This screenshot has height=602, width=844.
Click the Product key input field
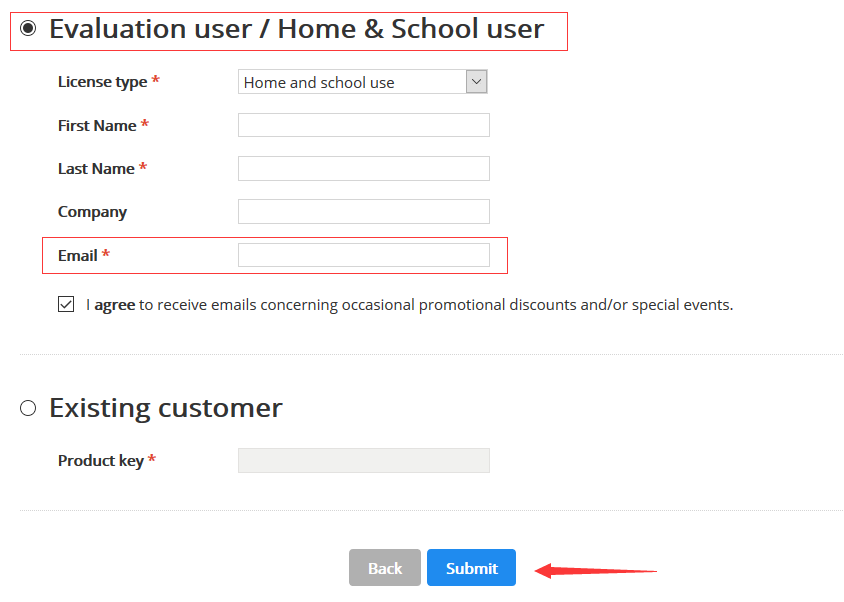click(364, 460)
